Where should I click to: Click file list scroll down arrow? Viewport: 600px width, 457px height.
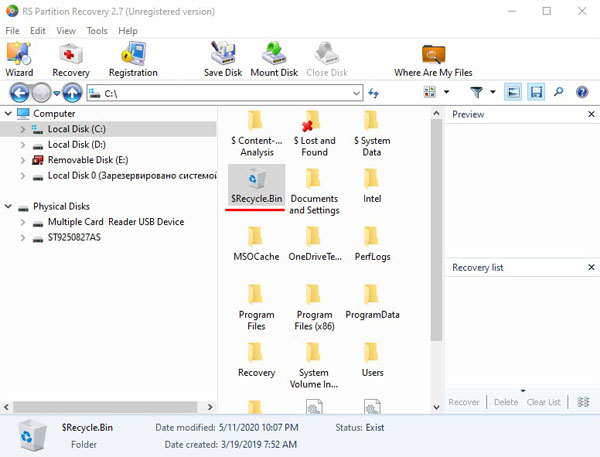(x=436, y=407)
